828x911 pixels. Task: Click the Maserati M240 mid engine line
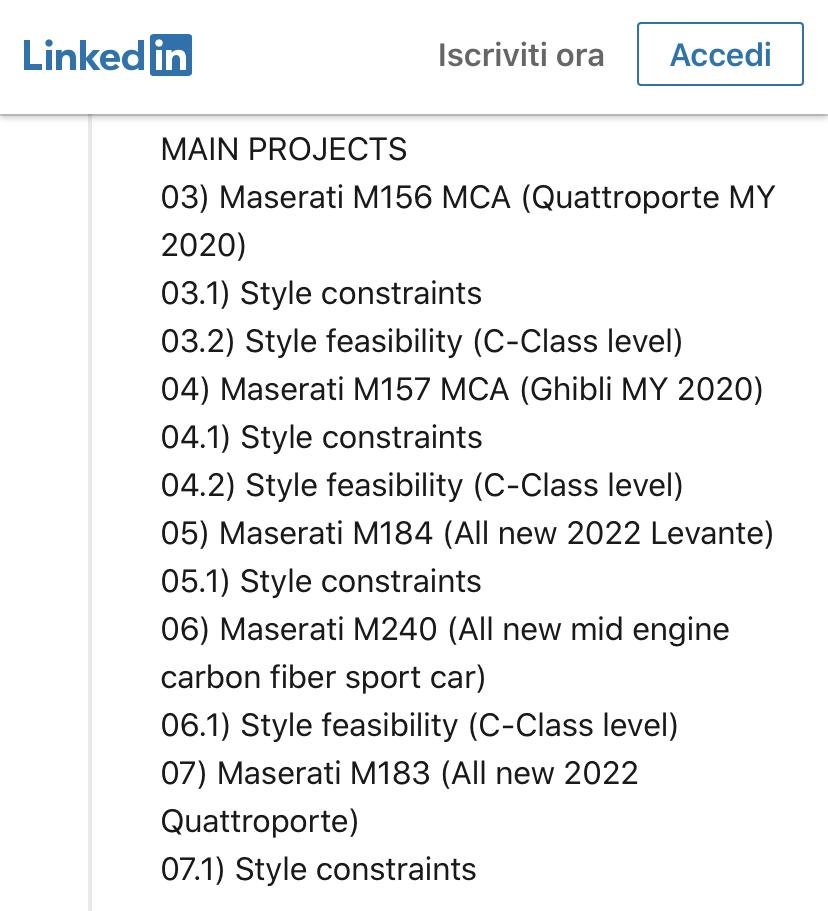click(x=445, y=629)
